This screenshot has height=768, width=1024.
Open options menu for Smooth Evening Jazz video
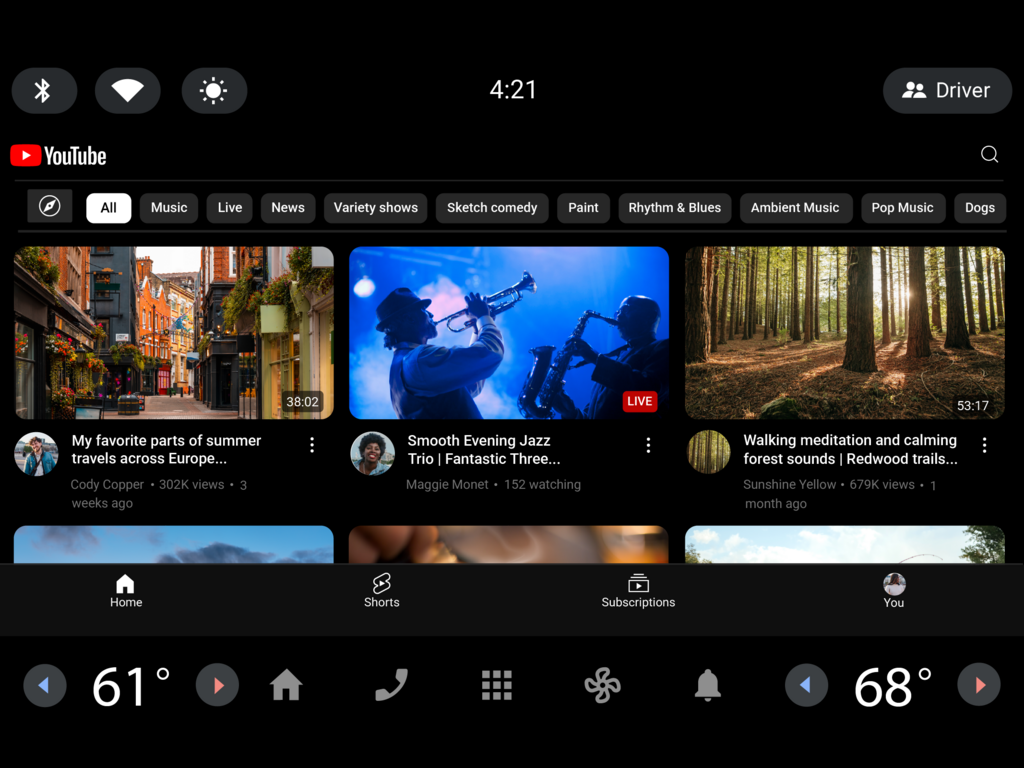[648, 445]
